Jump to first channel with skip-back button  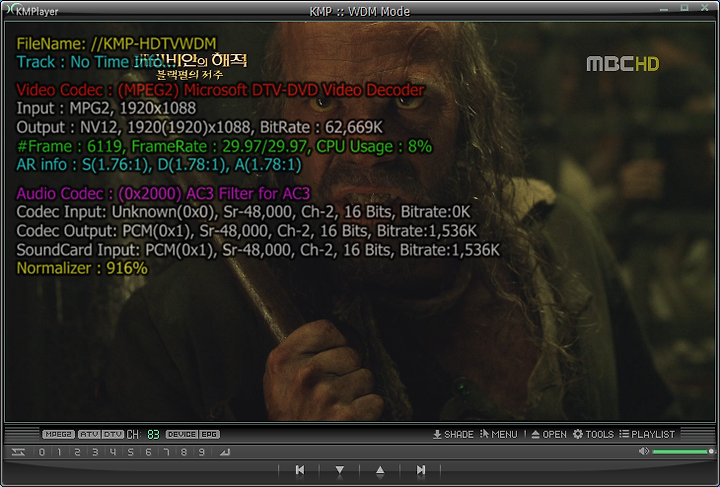click(300, 470)
